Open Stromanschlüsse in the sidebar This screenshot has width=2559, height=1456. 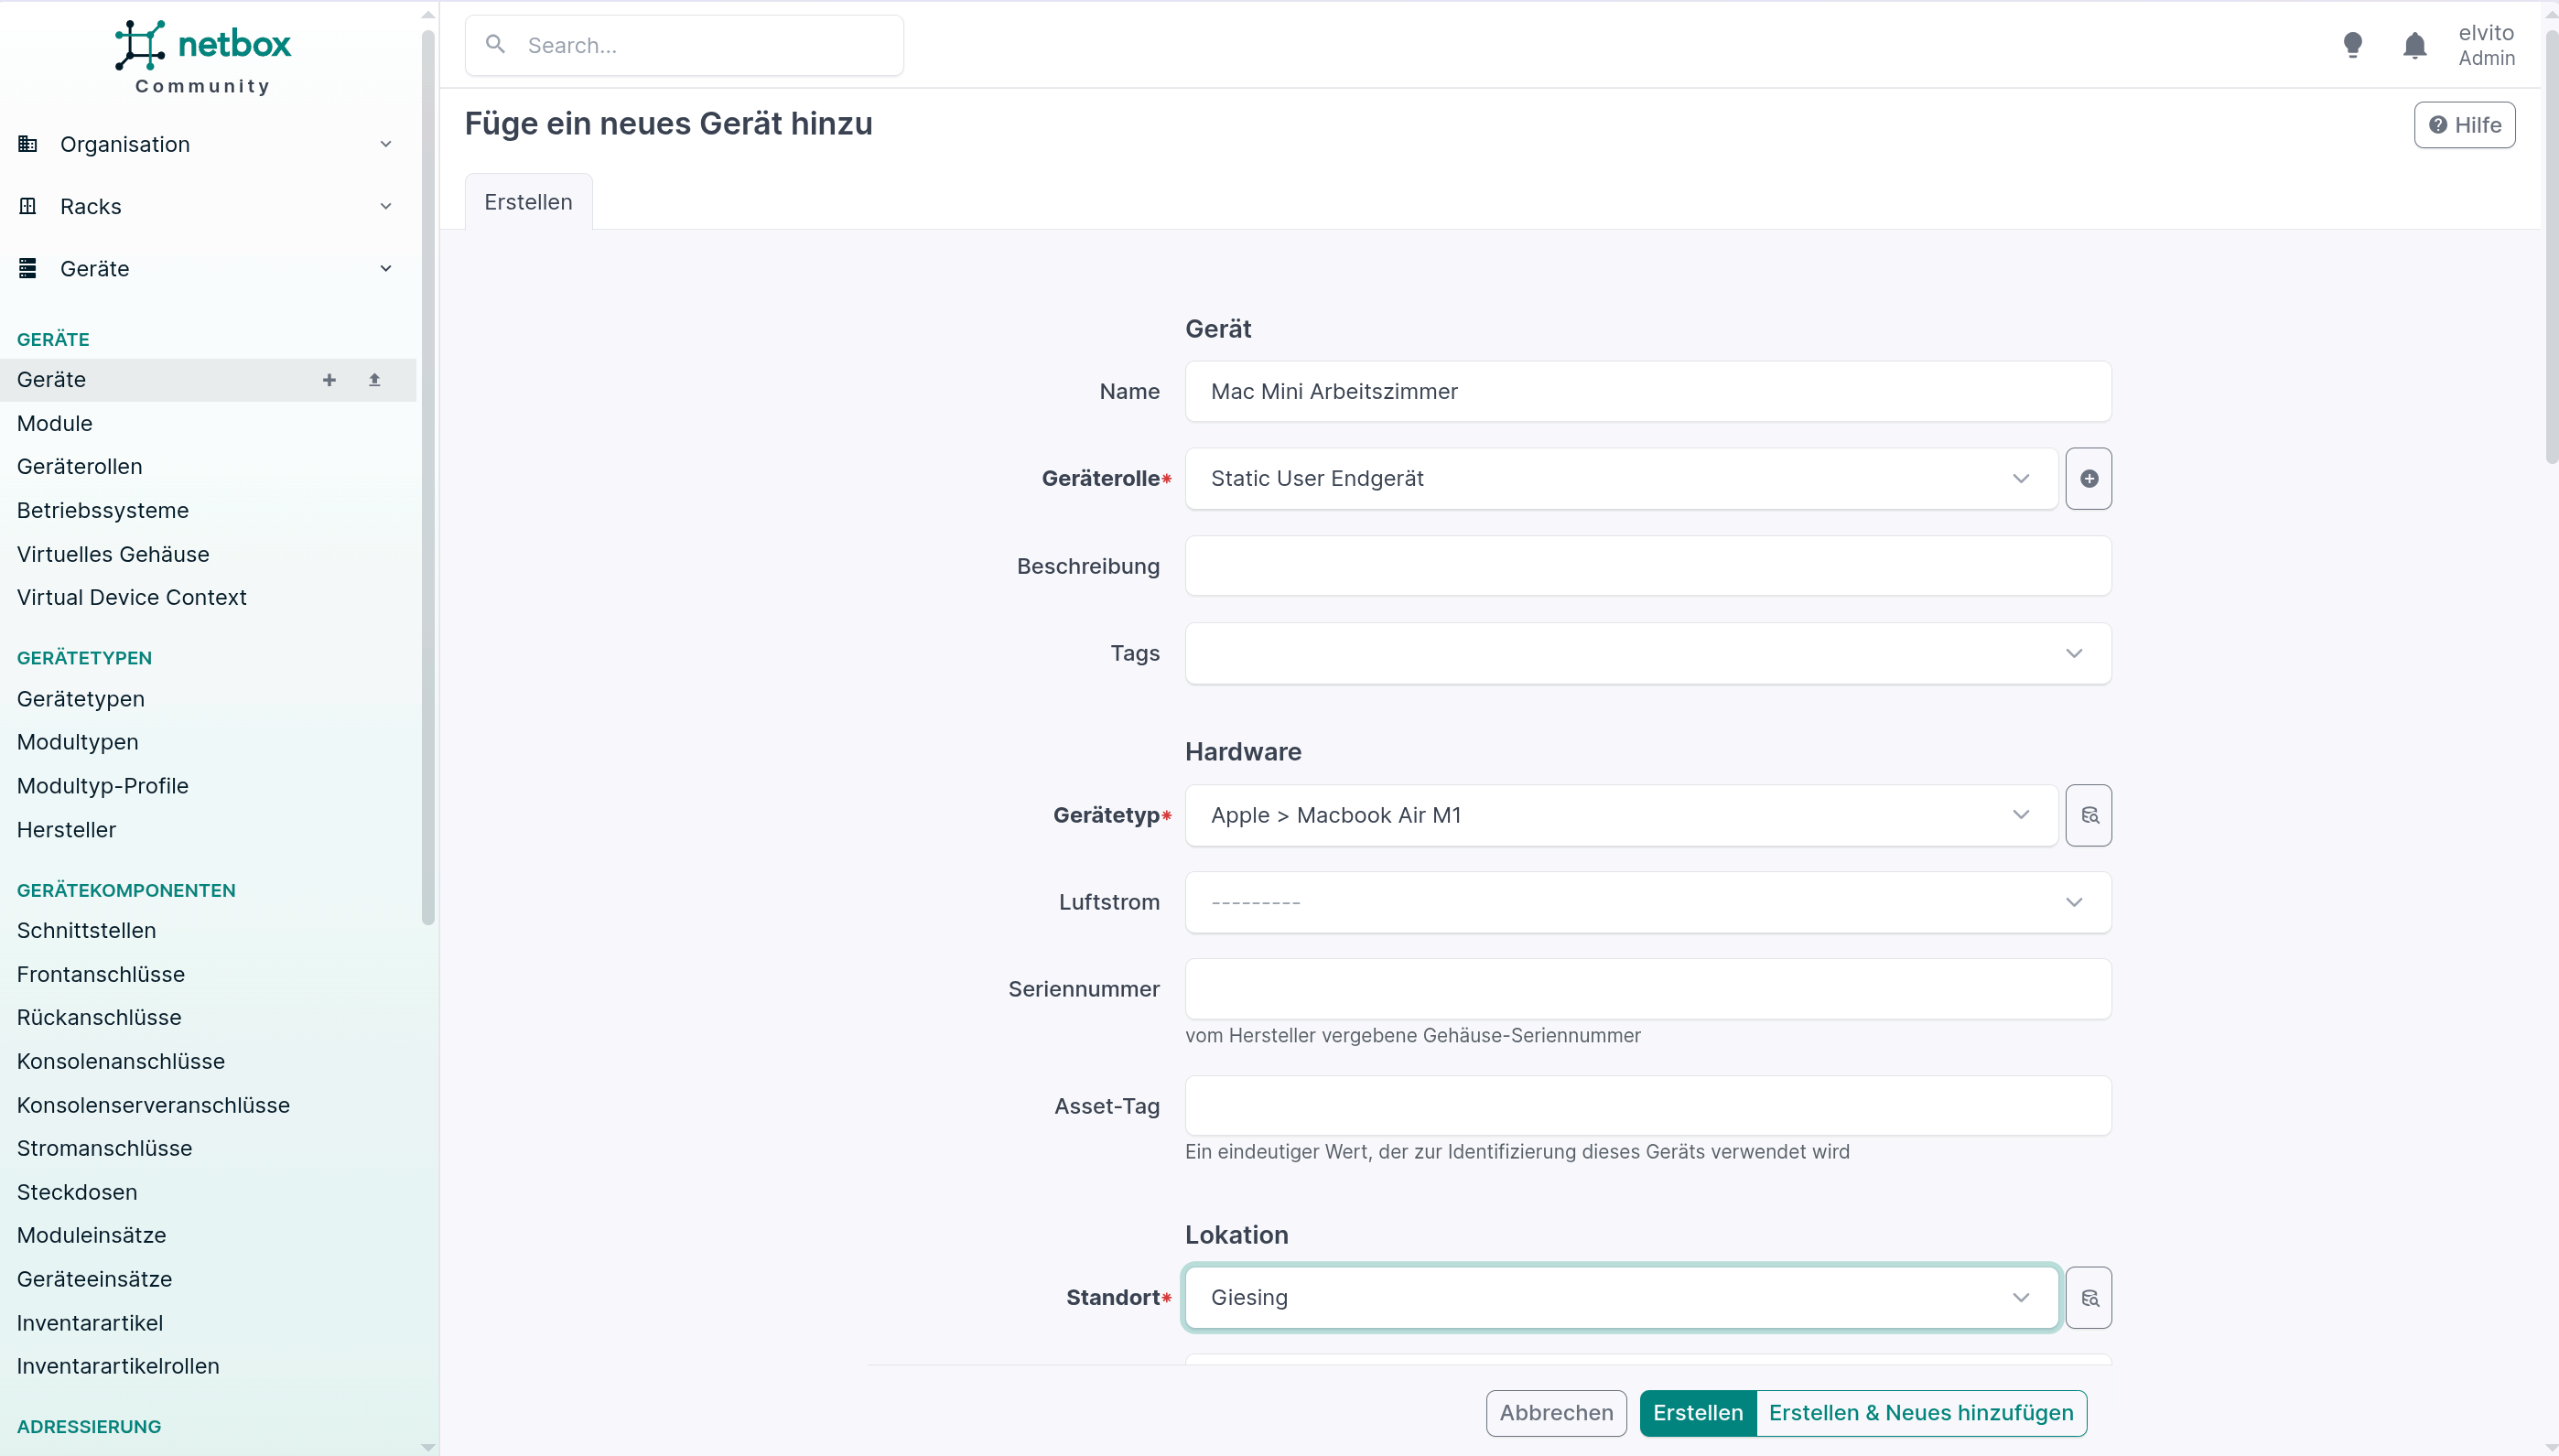(x=105, y=1148)
